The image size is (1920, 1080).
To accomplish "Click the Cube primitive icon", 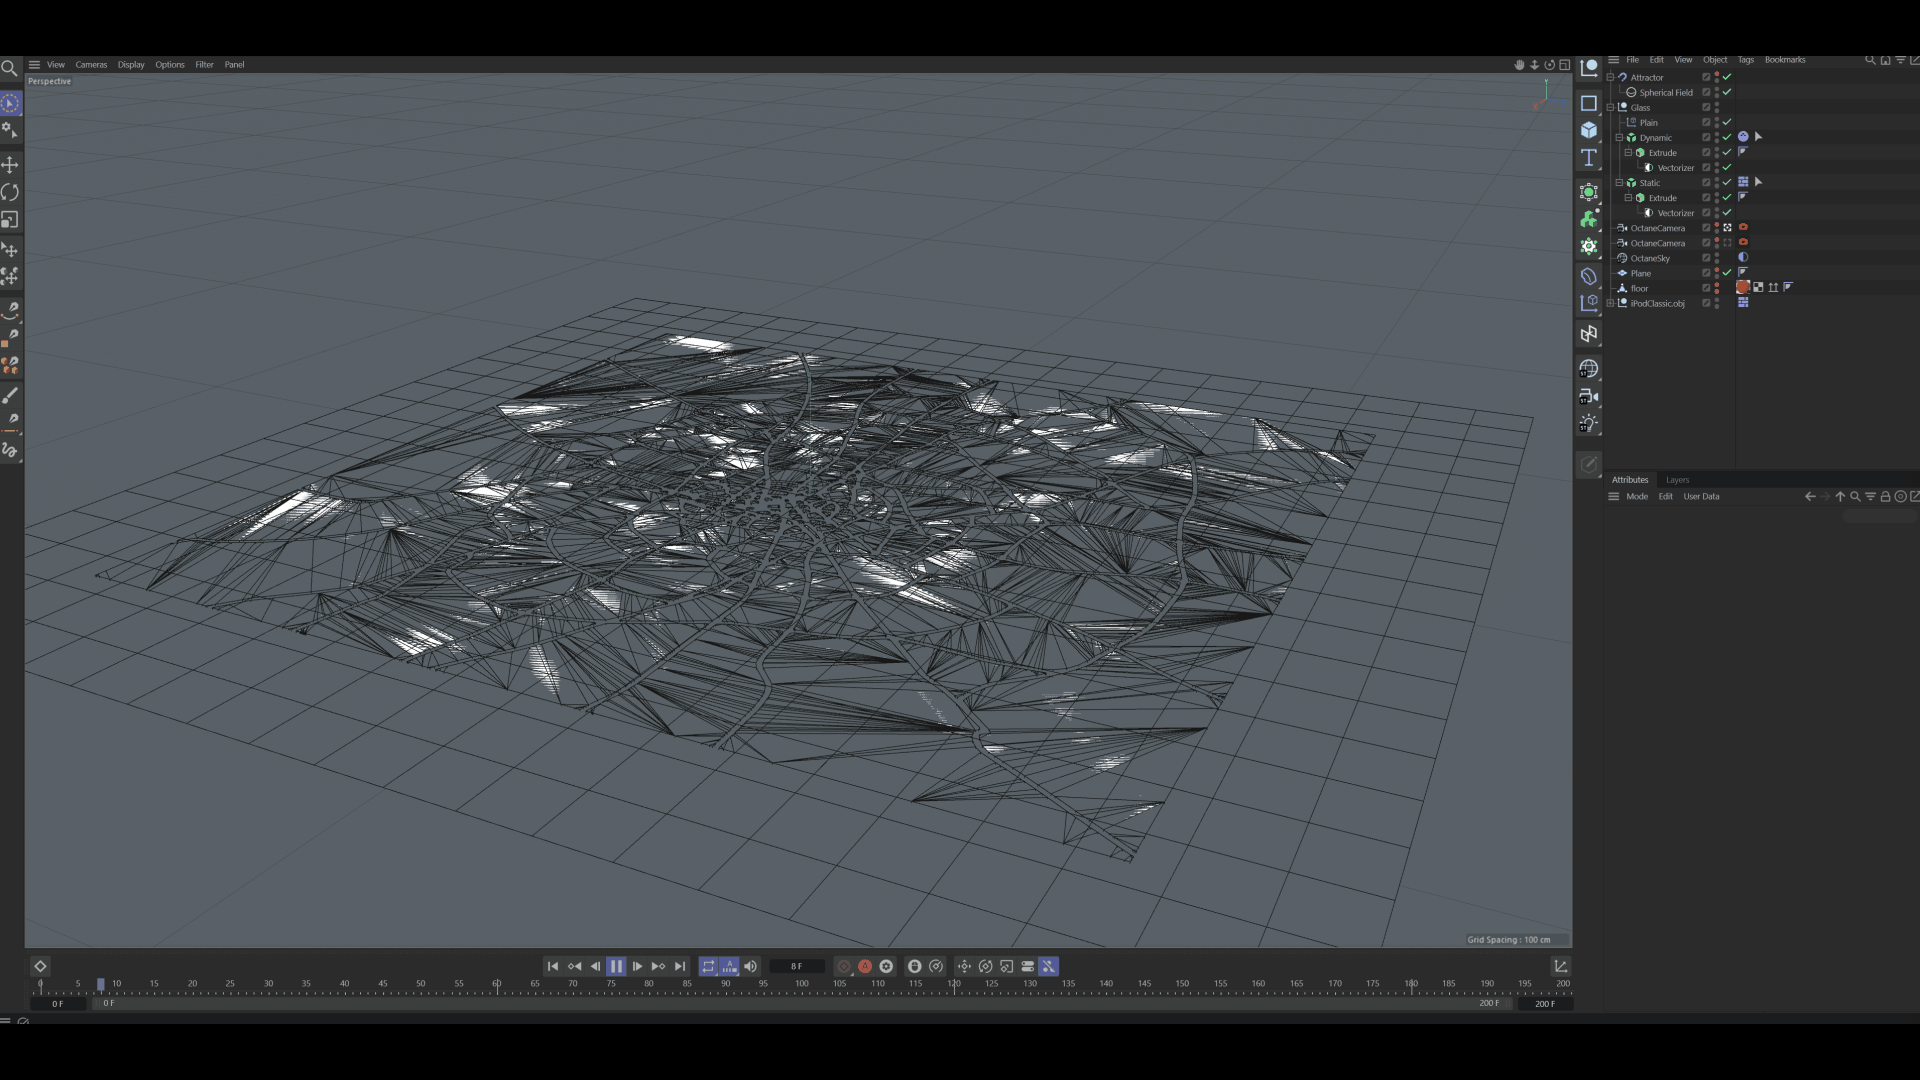I will 1588,130.
